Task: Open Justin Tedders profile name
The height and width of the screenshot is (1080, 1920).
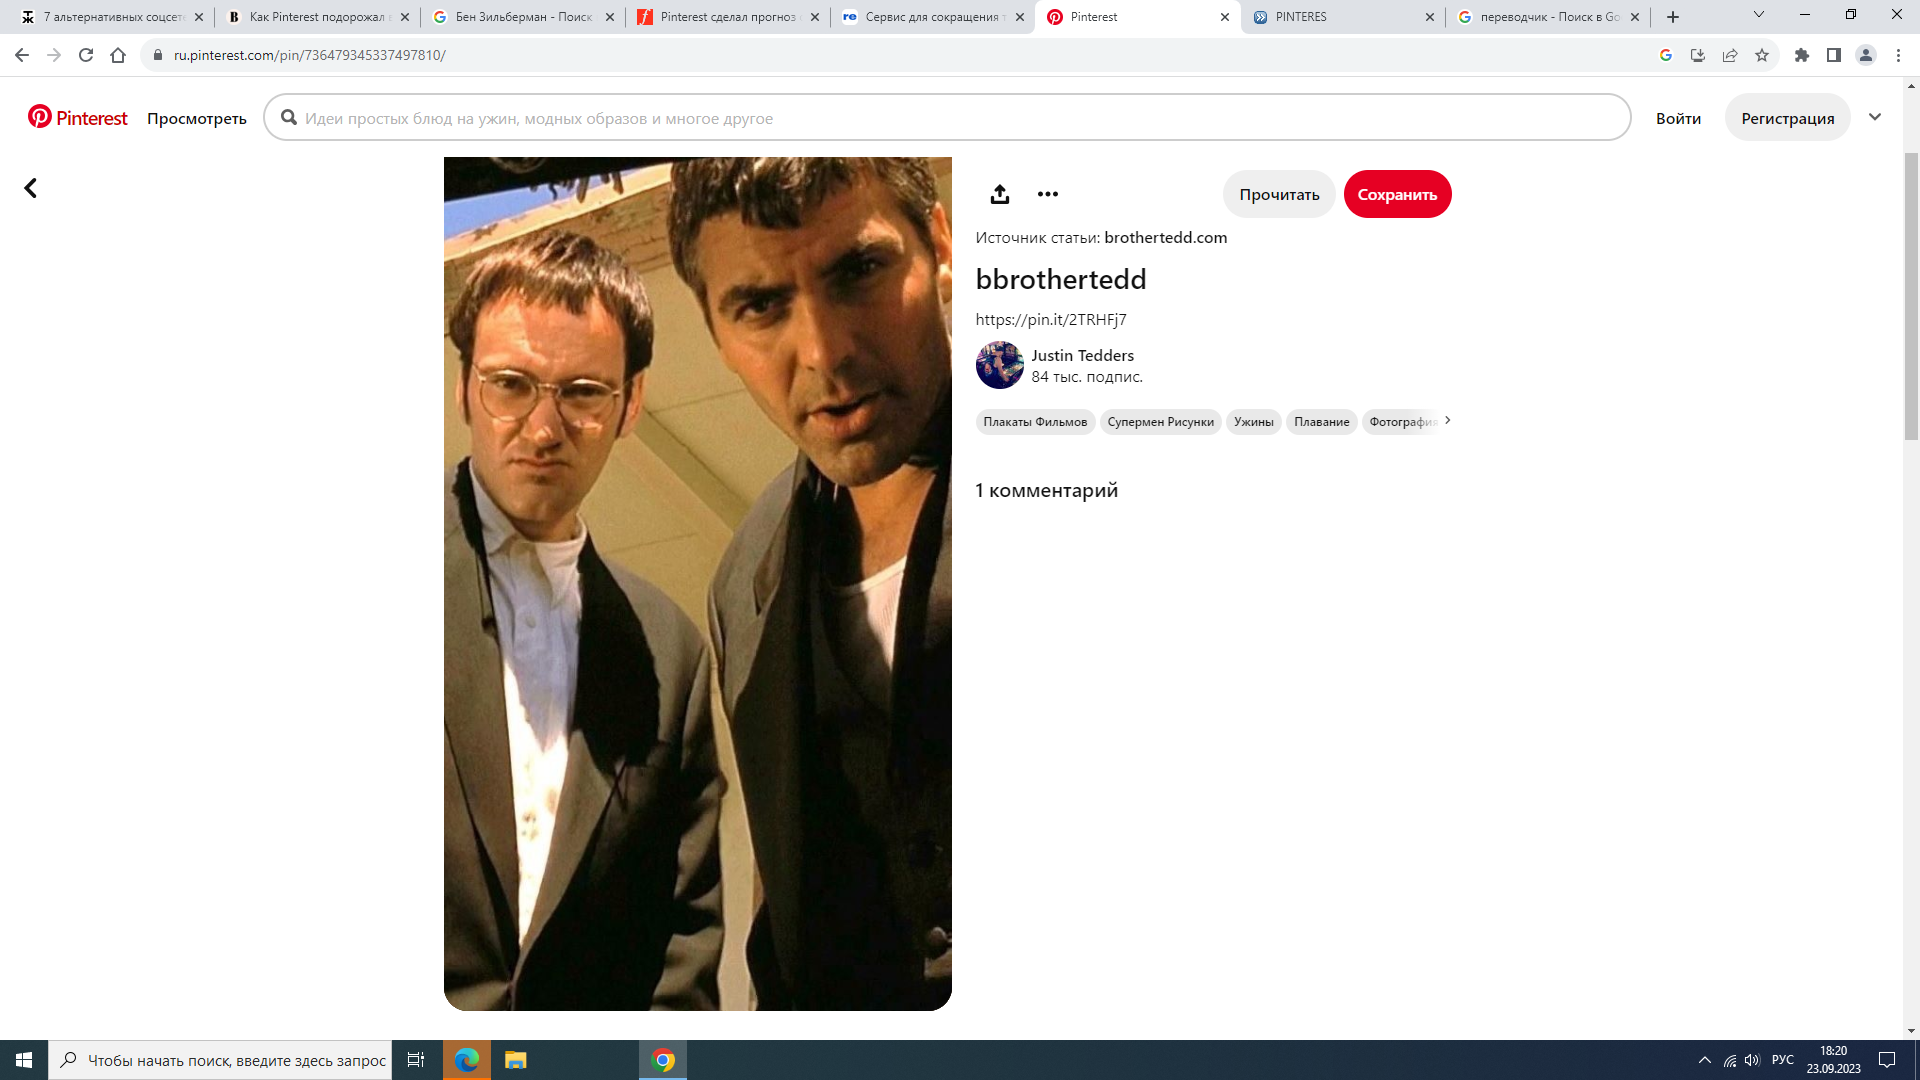Action: 1082,355
